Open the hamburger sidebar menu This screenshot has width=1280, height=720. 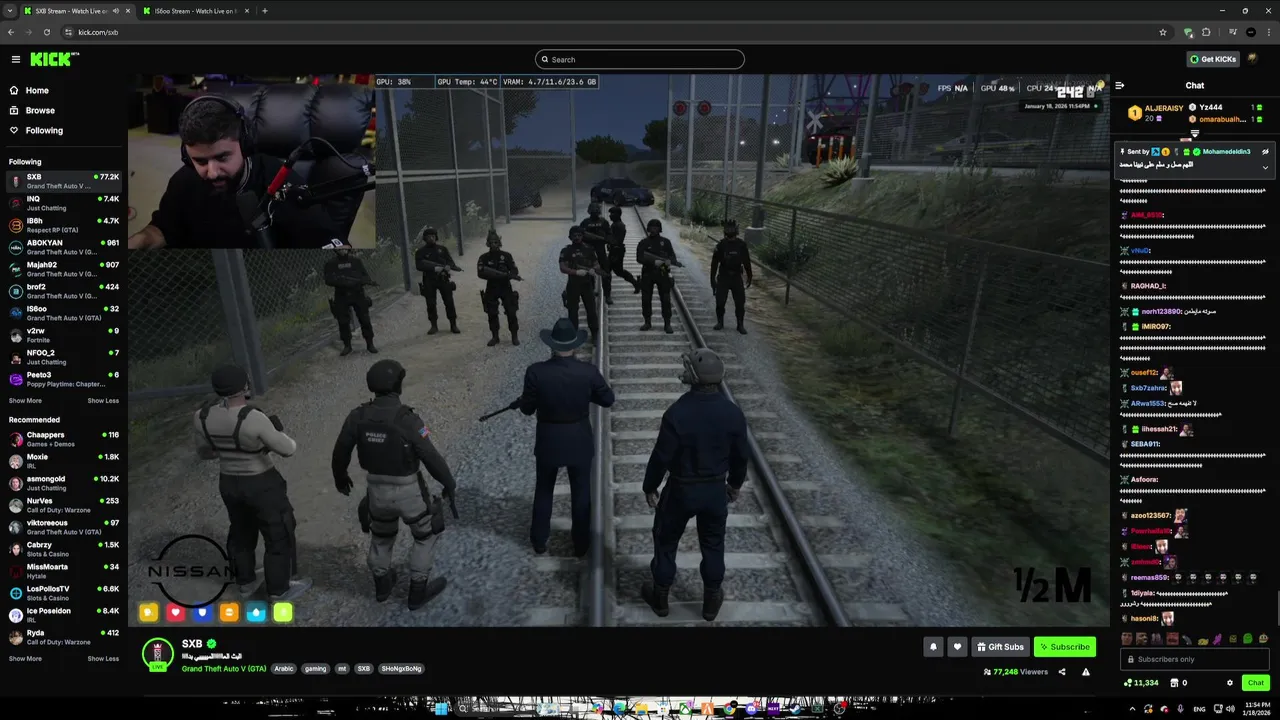[15, 59]
